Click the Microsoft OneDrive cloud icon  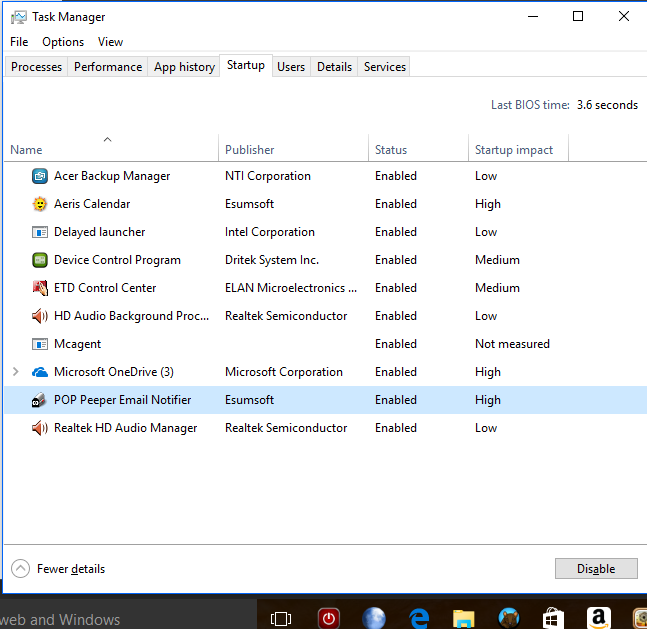pos(40,372)
